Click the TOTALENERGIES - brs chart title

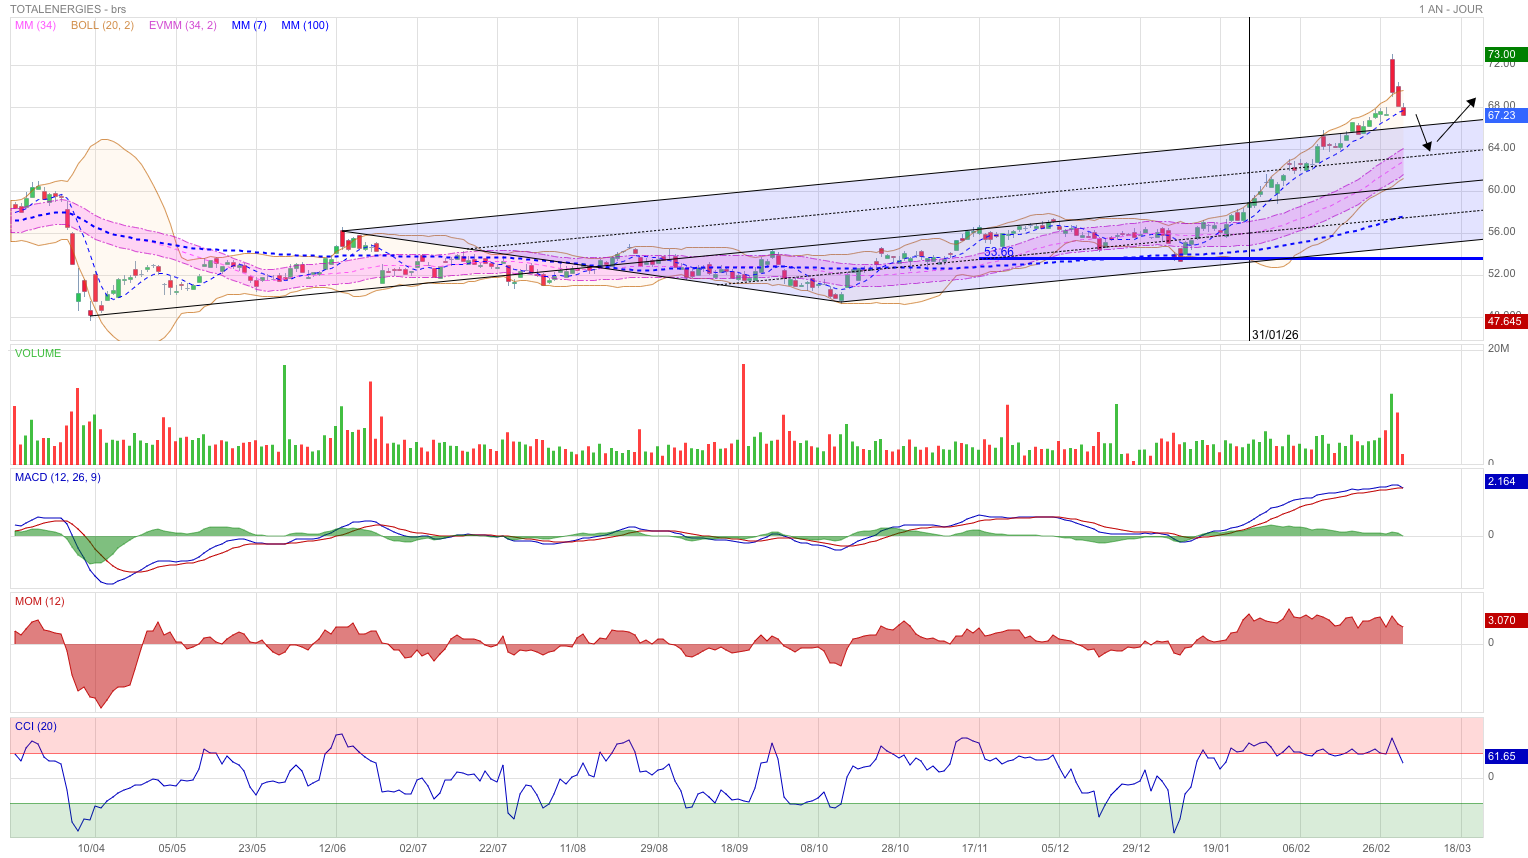(x=68, y=9)
